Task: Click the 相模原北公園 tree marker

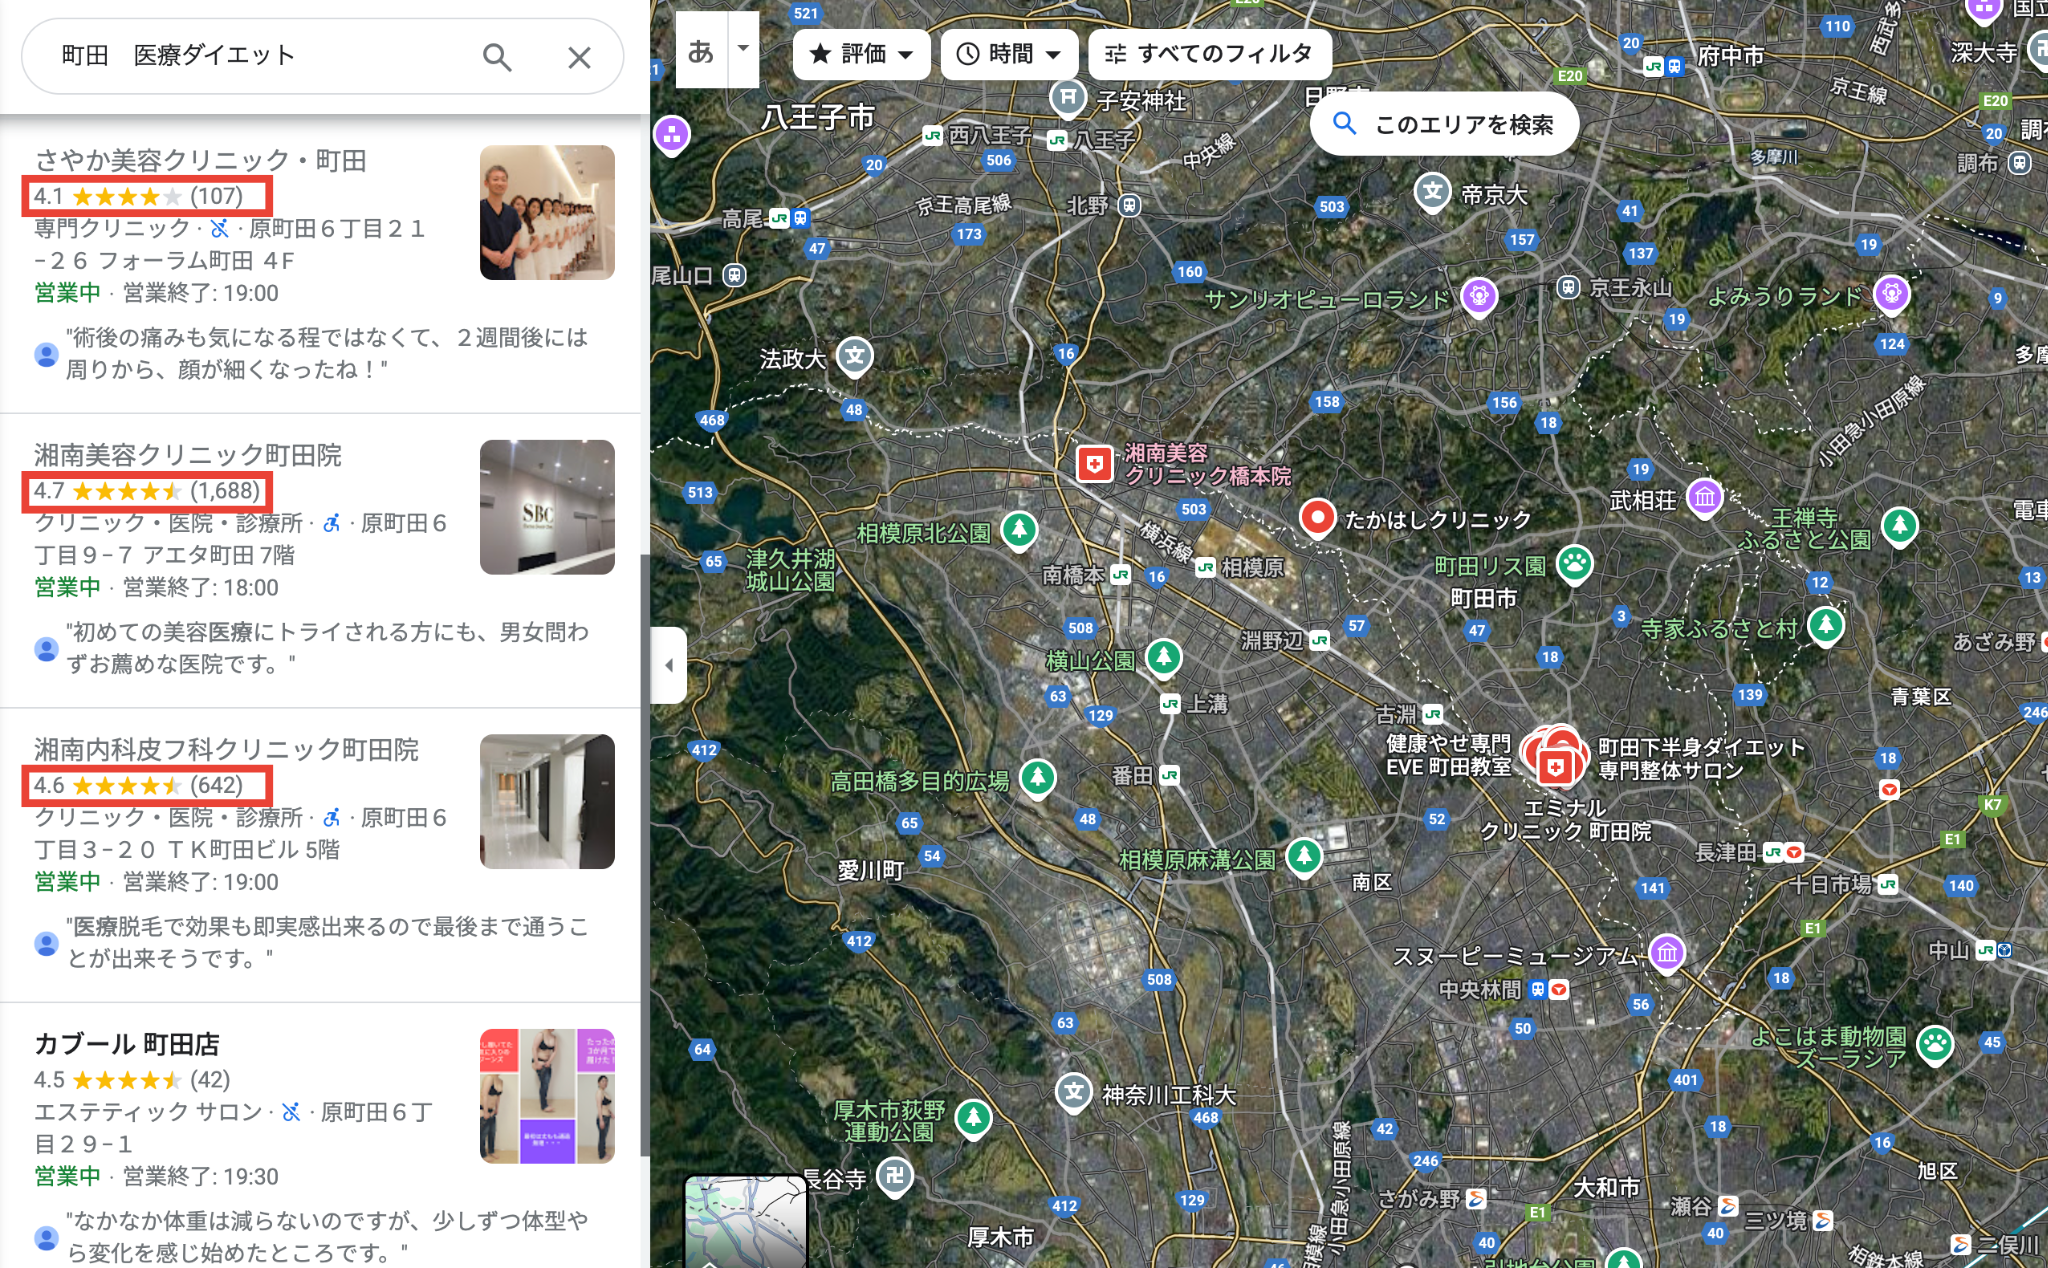Action: [1019, 530]
